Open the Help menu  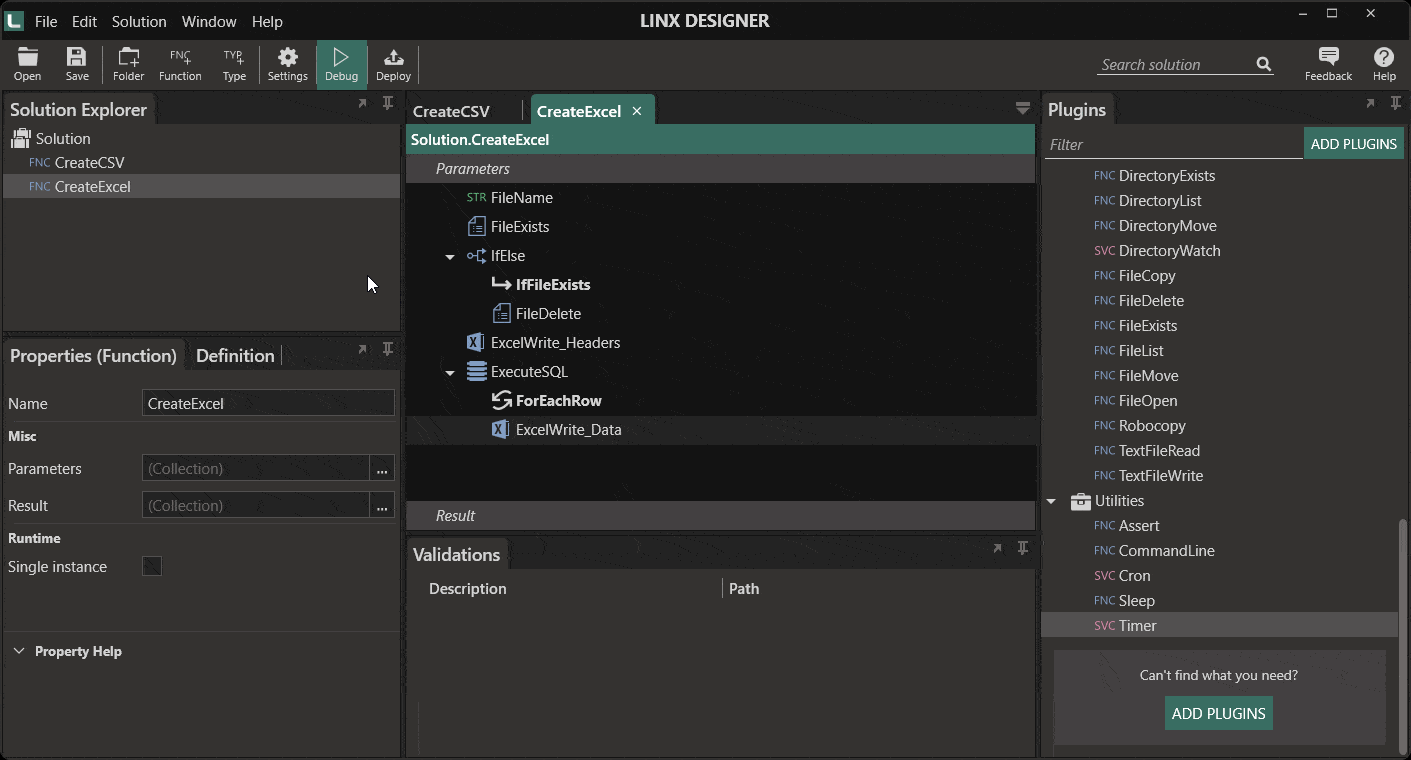coord(267,21)
